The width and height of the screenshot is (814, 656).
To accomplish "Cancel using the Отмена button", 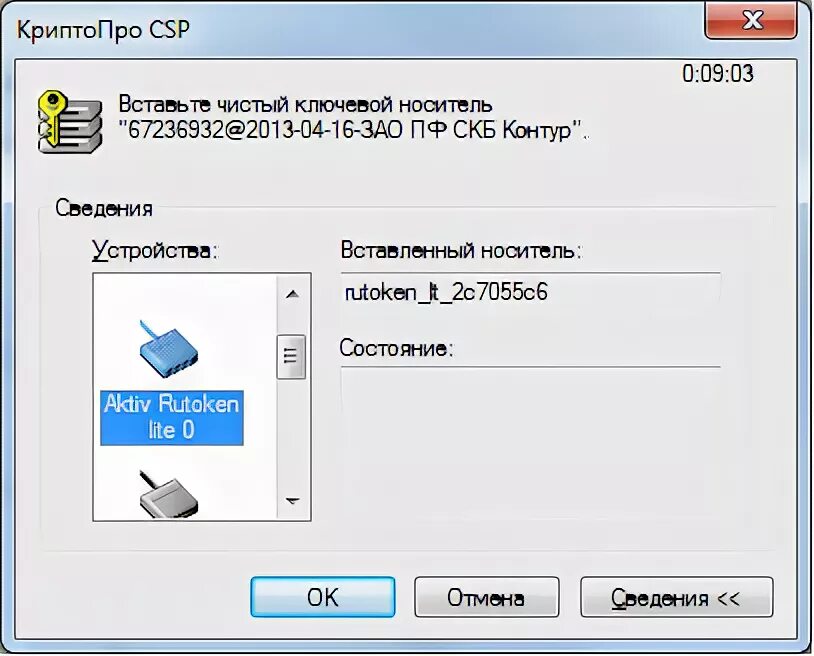I will click(x=486, y=597).
